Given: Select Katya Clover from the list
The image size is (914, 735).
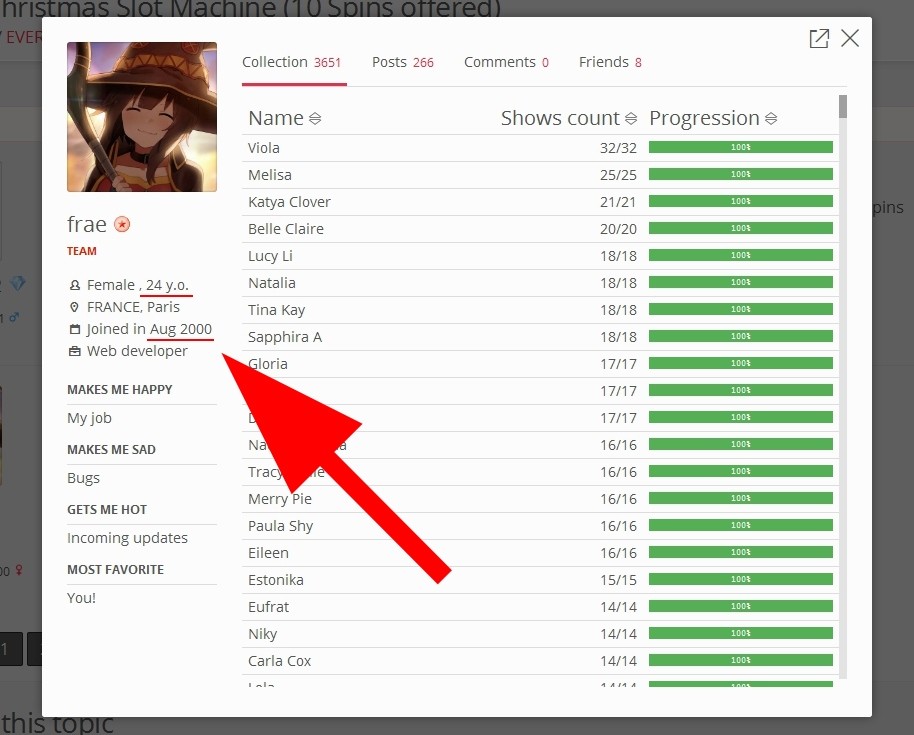Looking at the screenshot, I should (x=289, y=202).
